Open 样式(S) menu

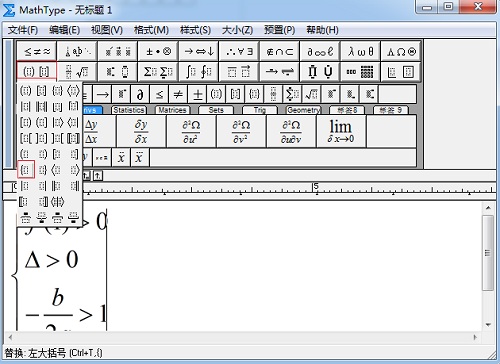point(195,30)
